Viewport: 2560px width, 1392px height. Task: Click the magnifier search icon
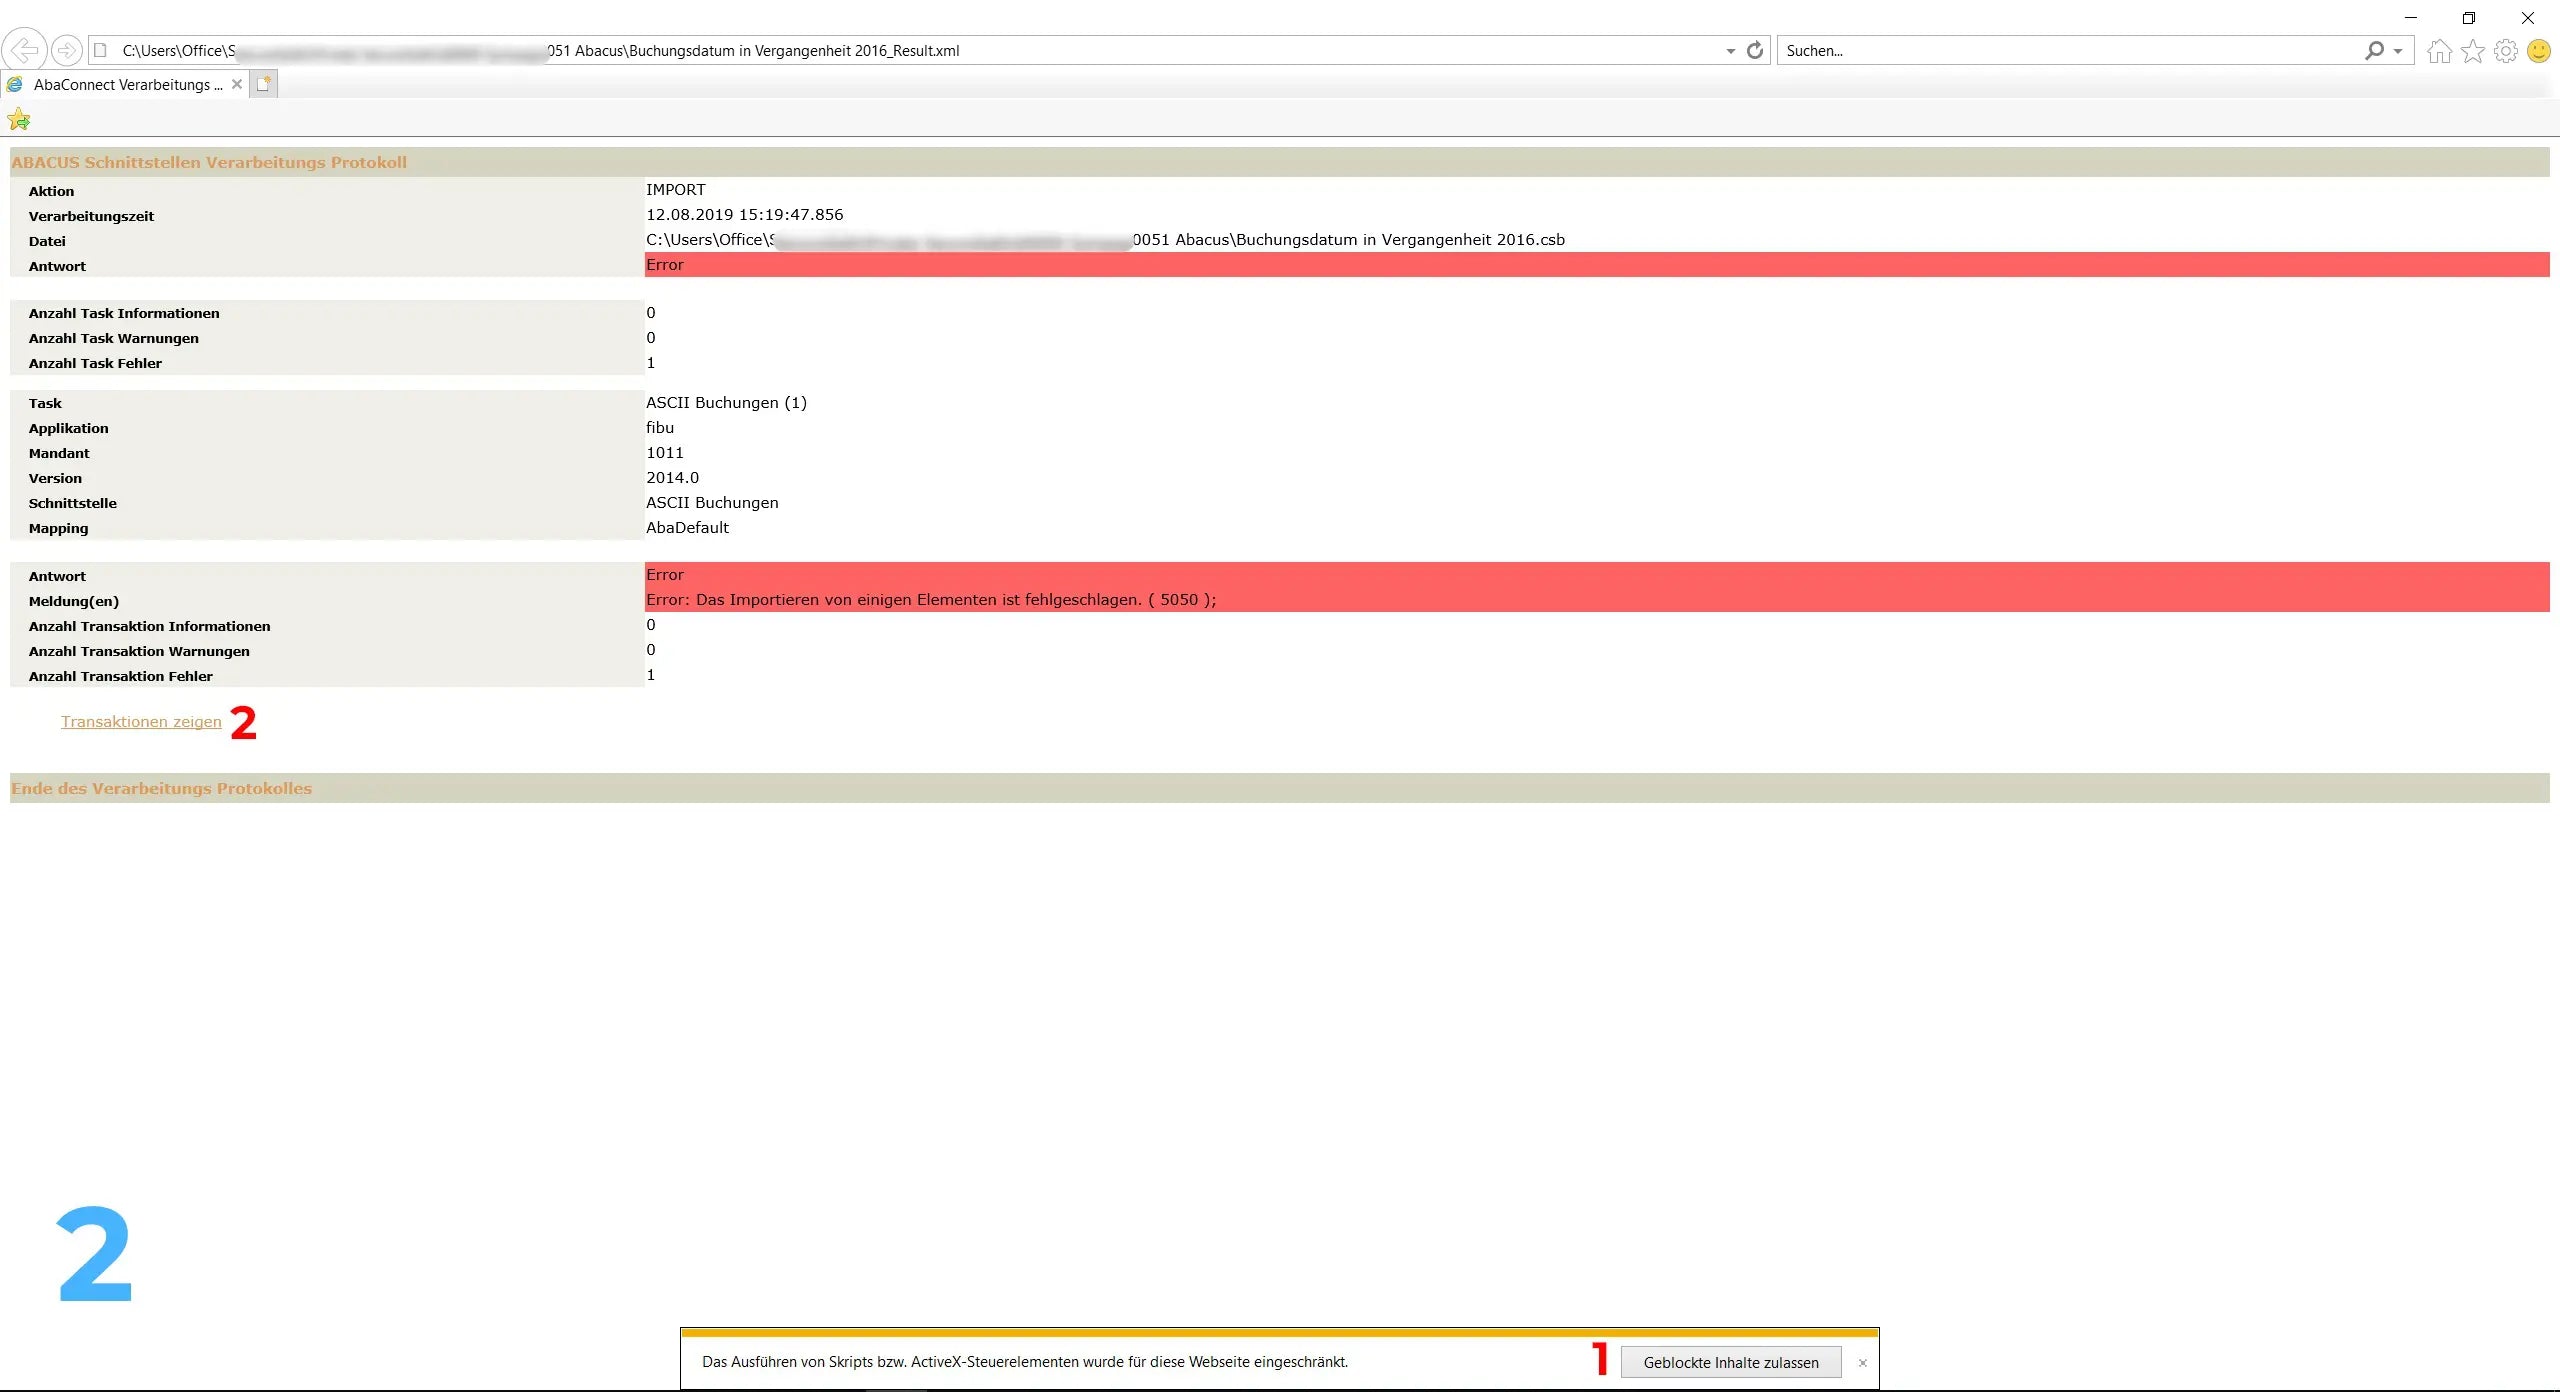point(2374,50)
